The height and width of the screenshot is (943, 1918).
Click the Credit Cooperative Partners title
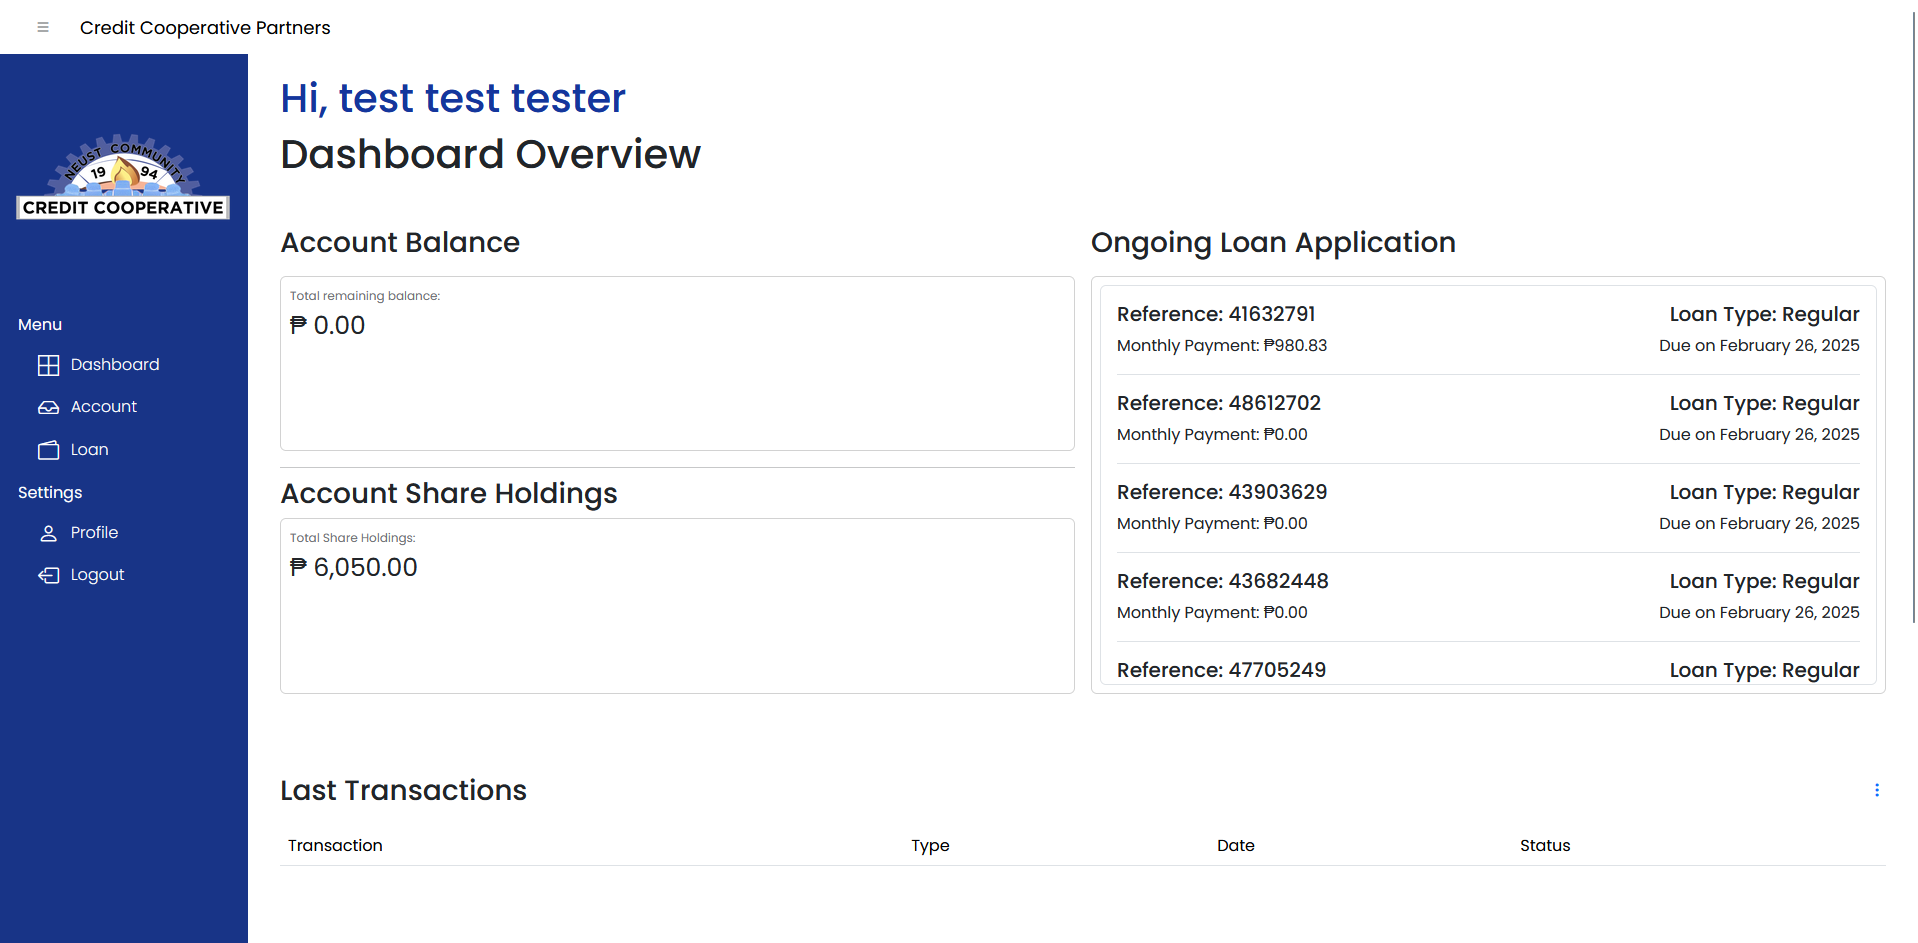pos(205,27)
